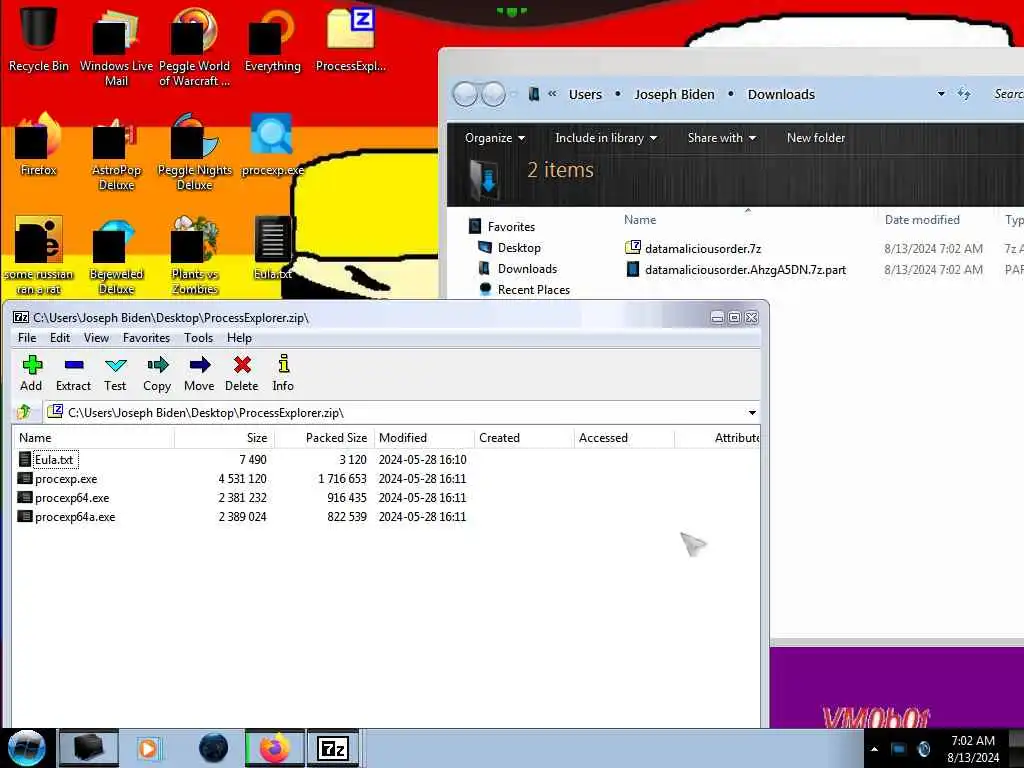
Task: Open the Help menu in 7-Zip
Action: pos(239,338)
